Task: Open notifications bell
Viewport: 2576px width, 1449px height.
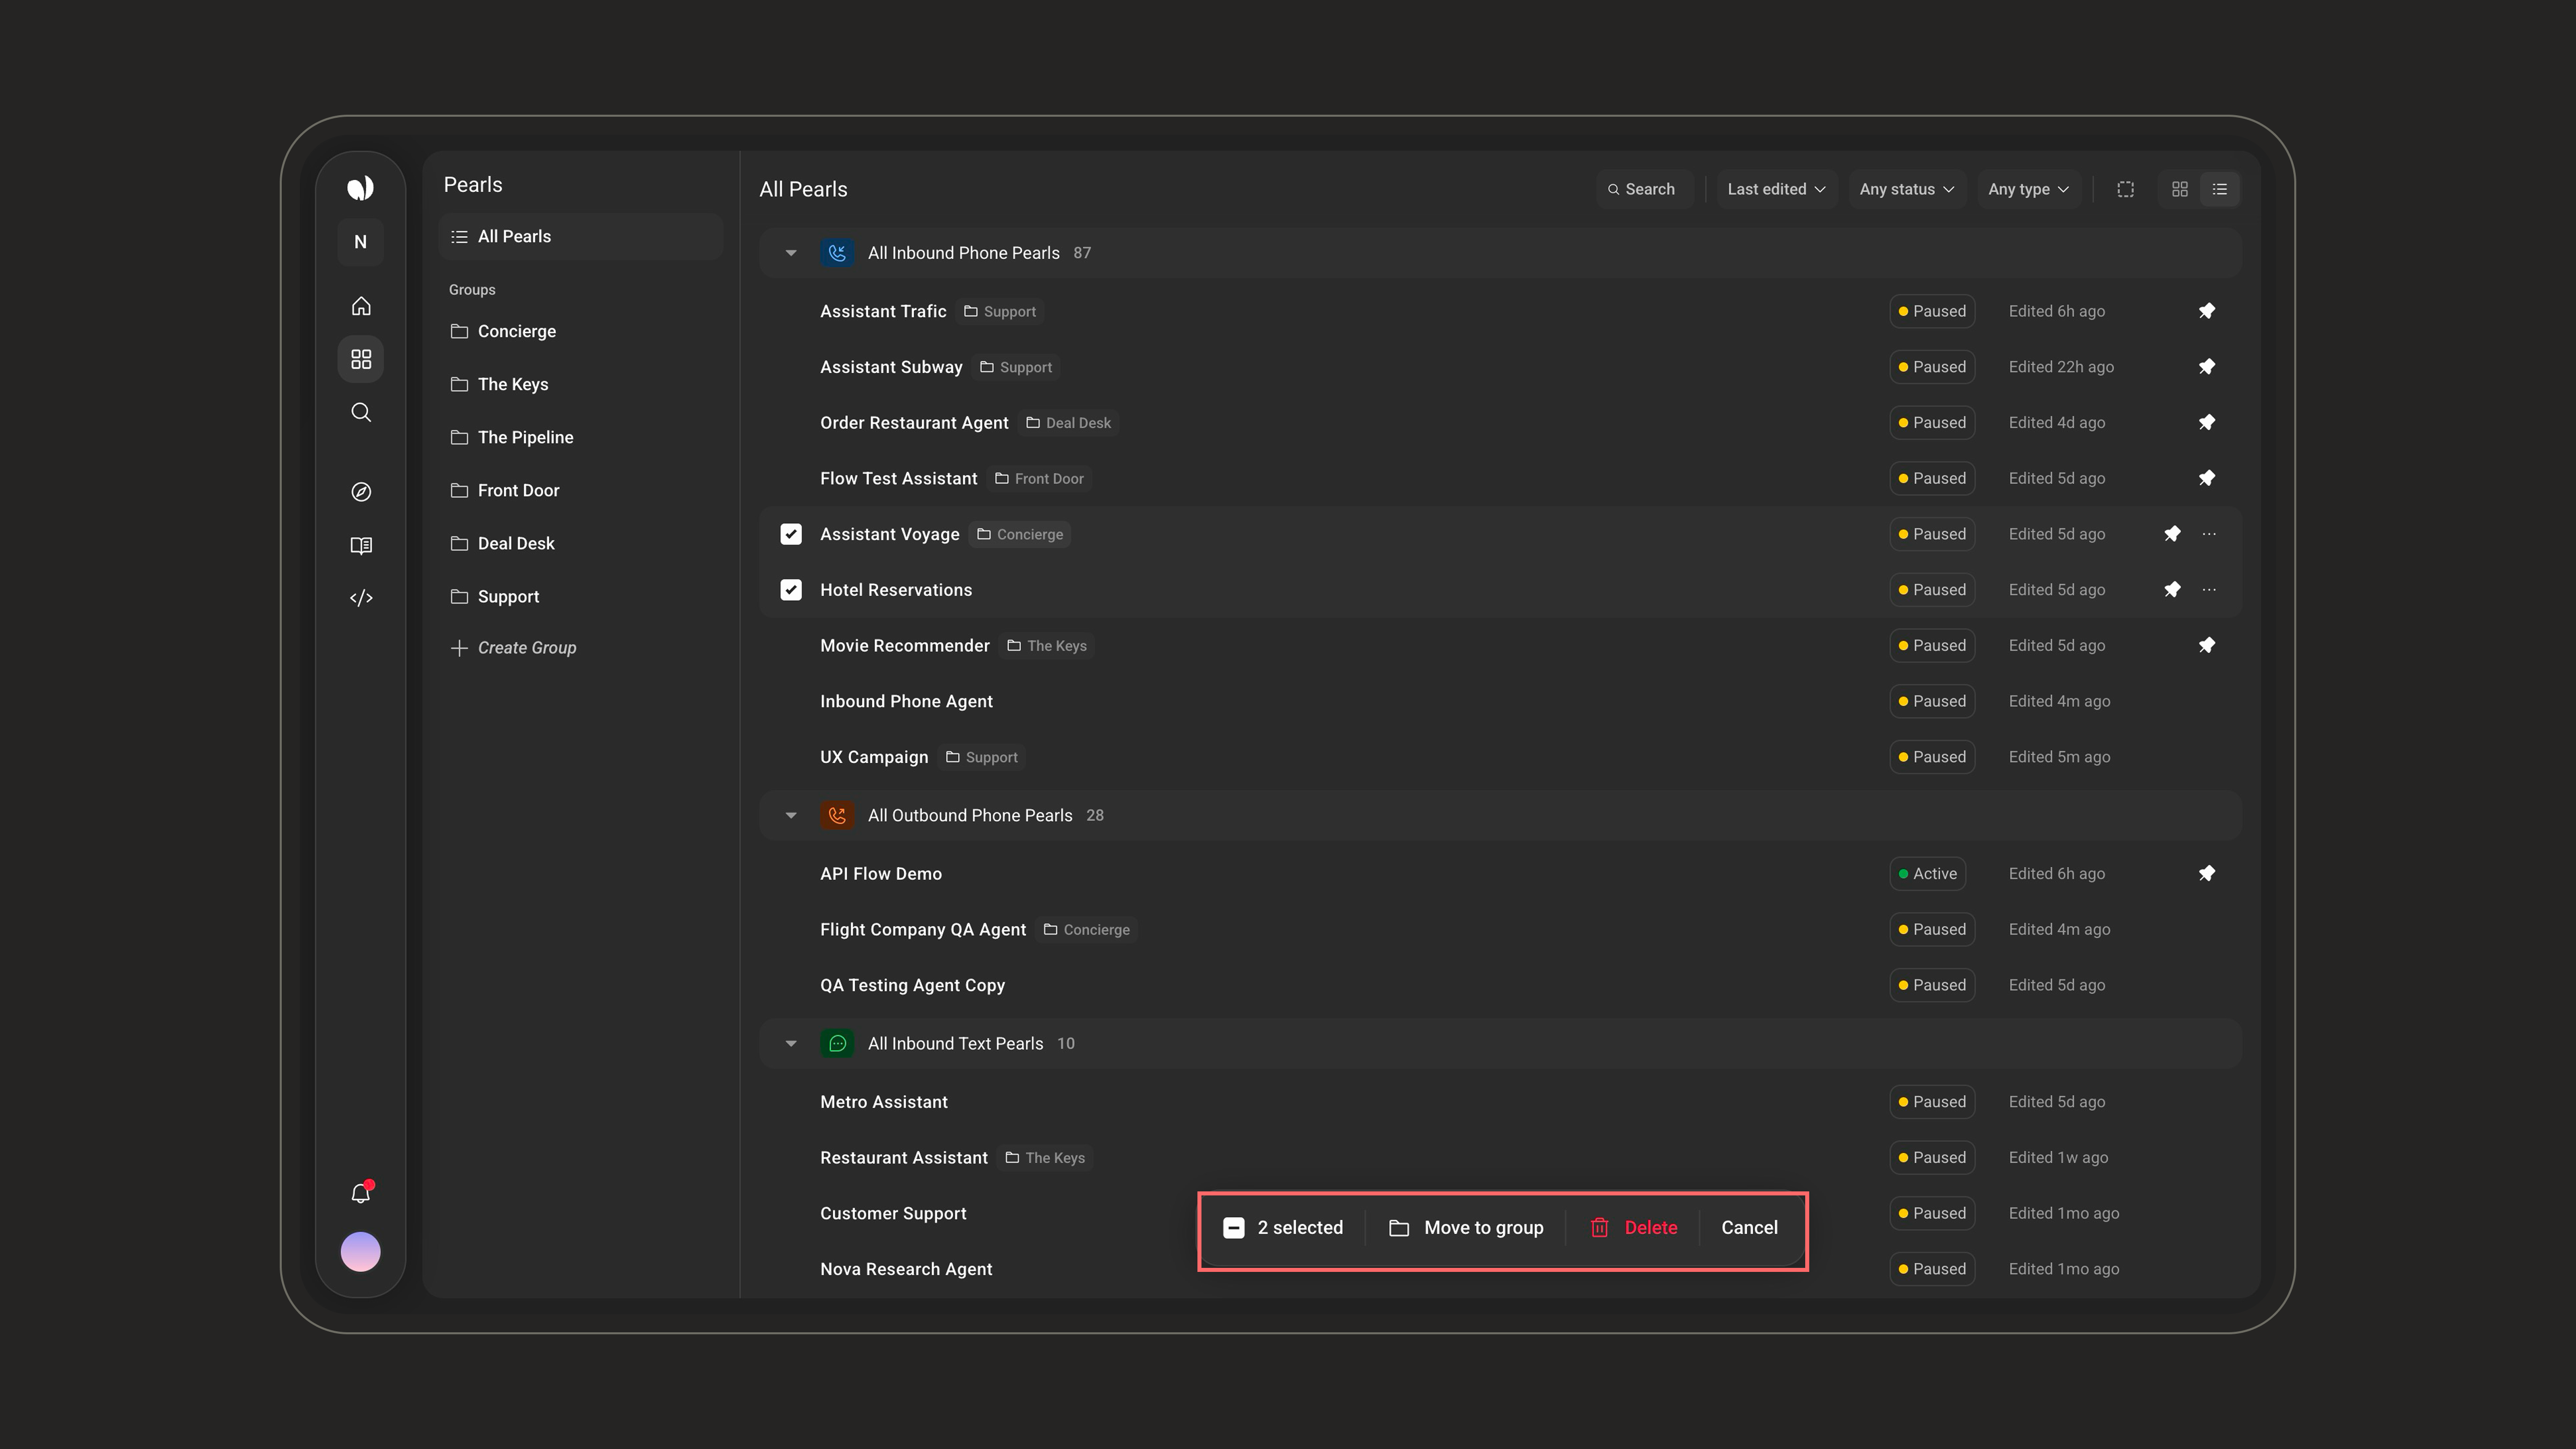Action: [x=361, y=1193]
